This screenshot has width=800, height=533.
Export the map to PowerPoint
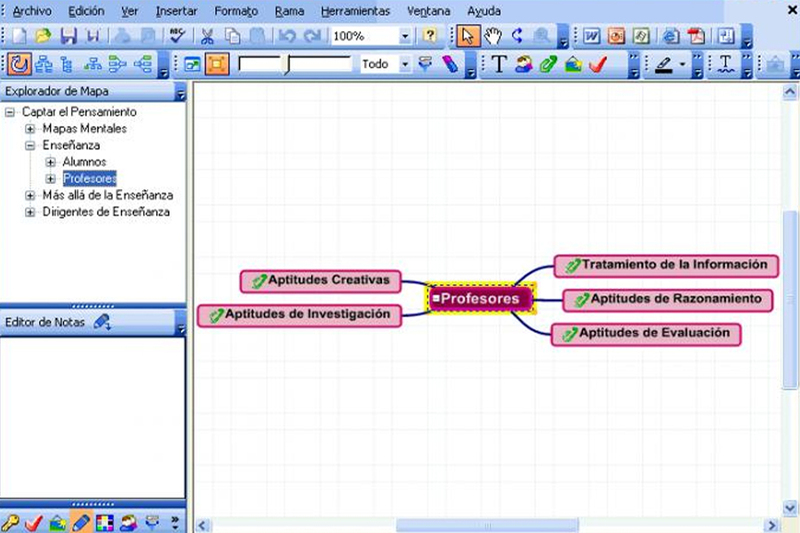[x=616, y=36]
